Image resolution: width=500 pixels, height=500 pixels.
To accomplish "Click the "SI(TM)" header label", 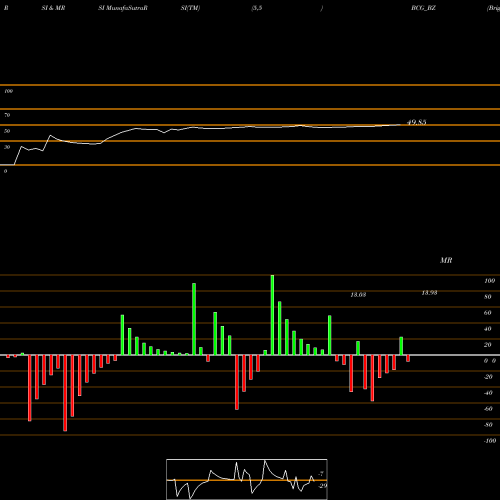I will coord(190,8).
